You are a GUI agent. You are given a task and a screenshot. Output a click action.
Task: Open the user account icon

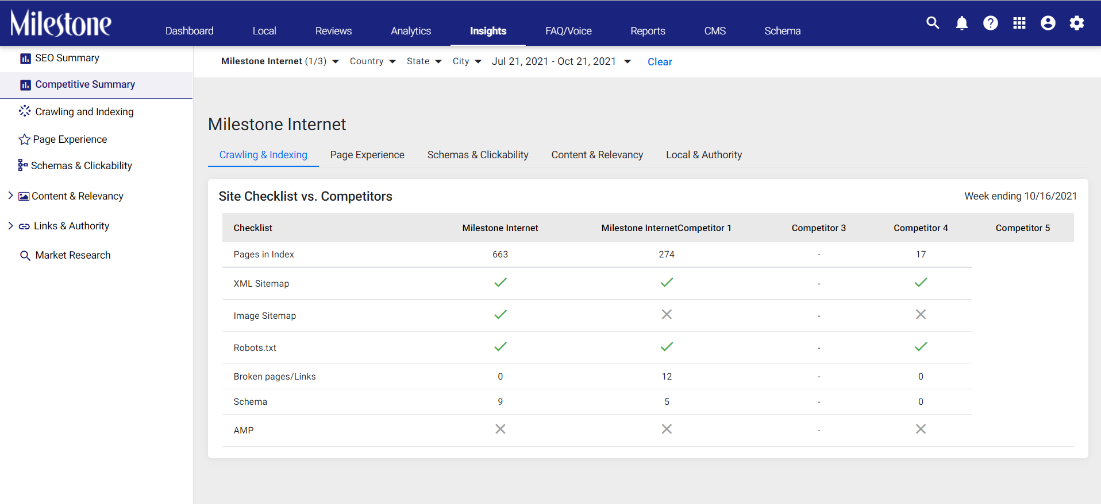(1048, 23)
